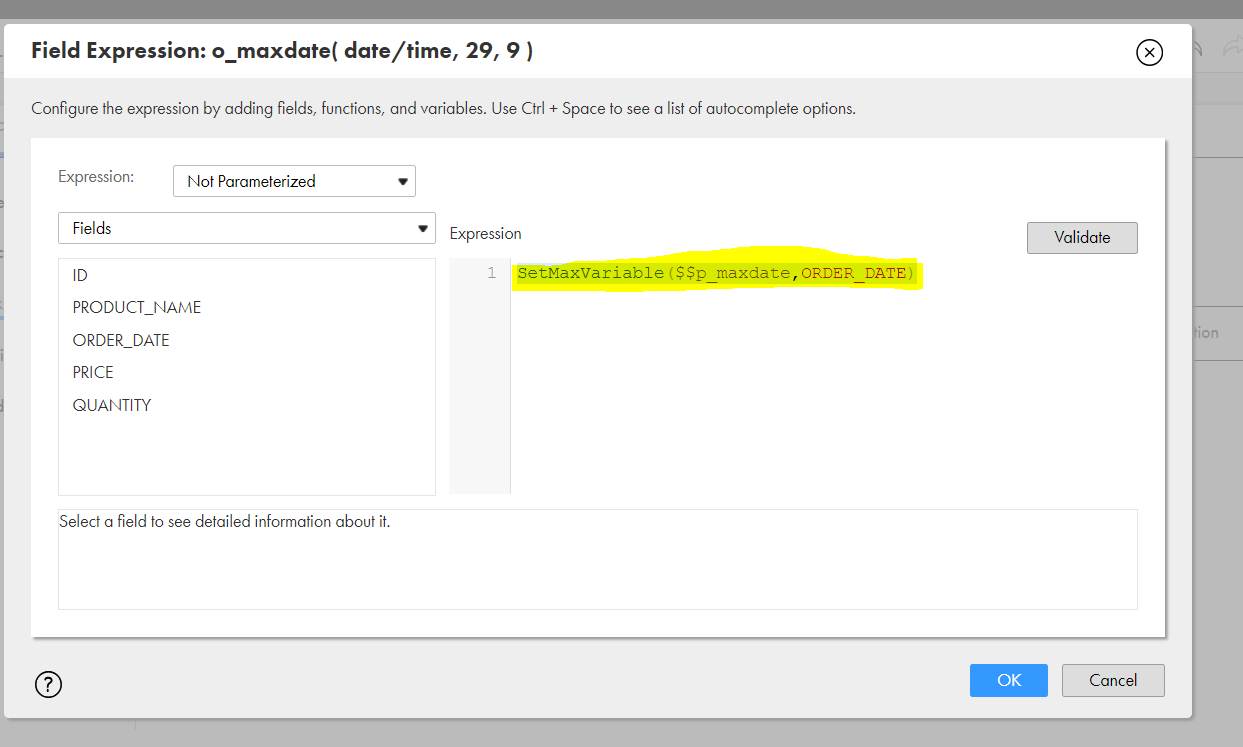Click inside the SetMaxVariable expression line

click(716, 273)
